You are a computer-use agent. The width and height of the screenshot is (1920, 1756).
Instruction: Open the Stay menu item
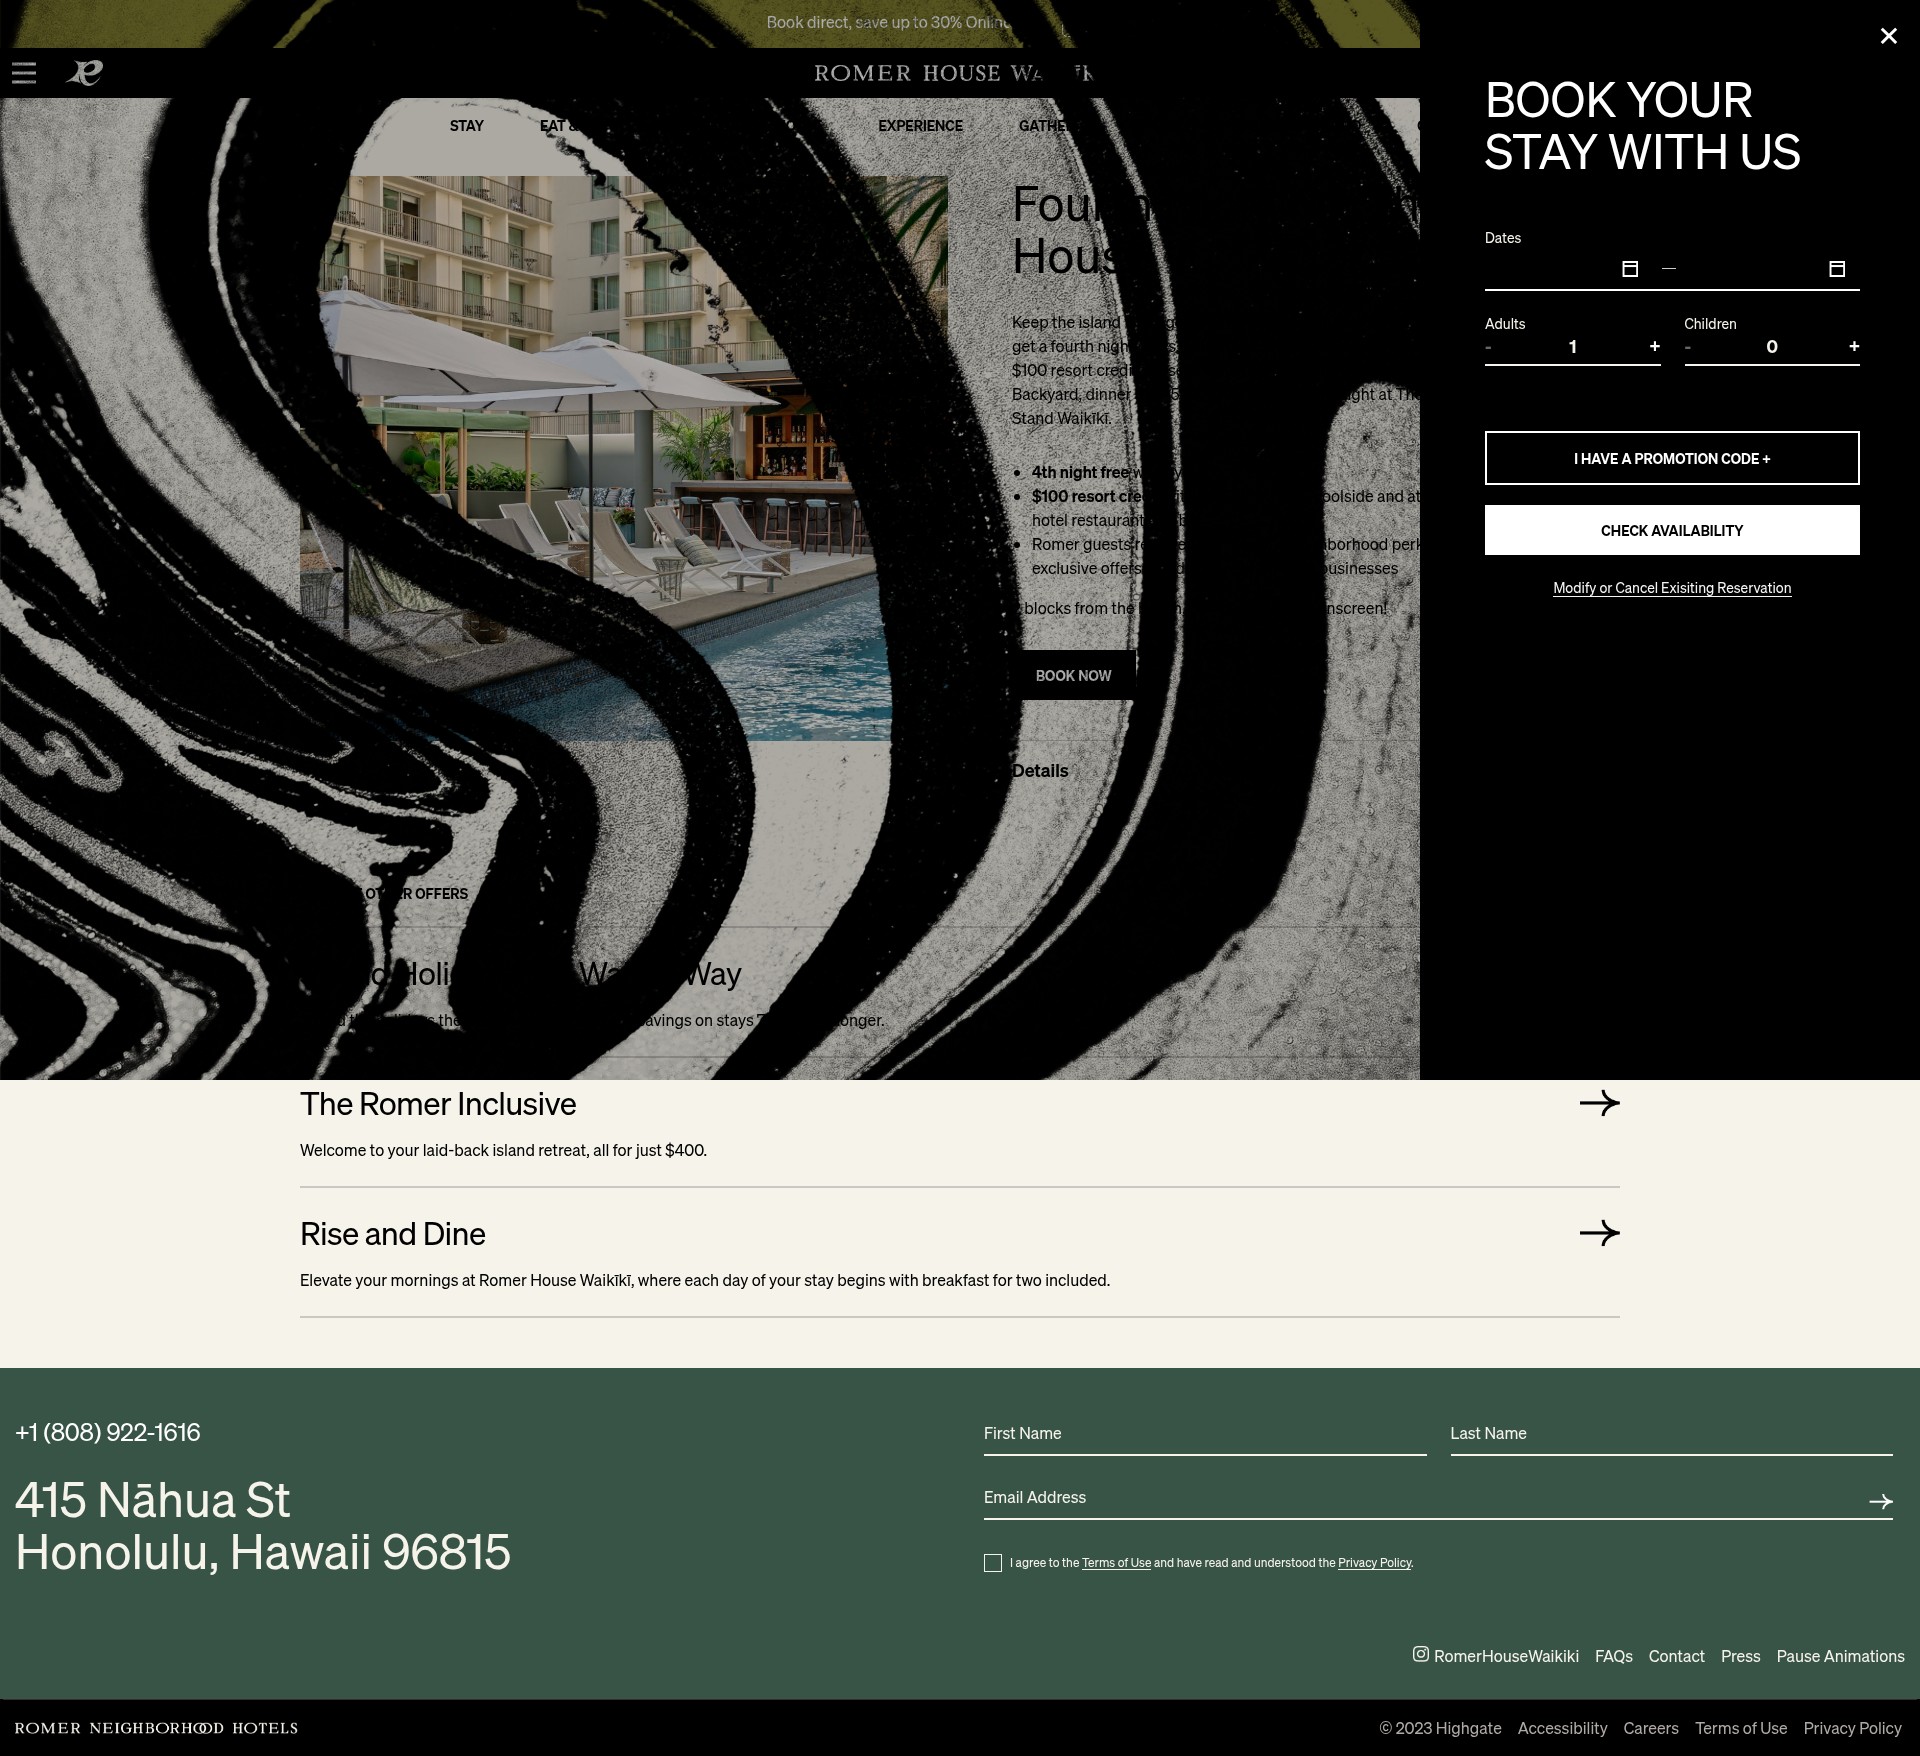[x=466, y=126]
